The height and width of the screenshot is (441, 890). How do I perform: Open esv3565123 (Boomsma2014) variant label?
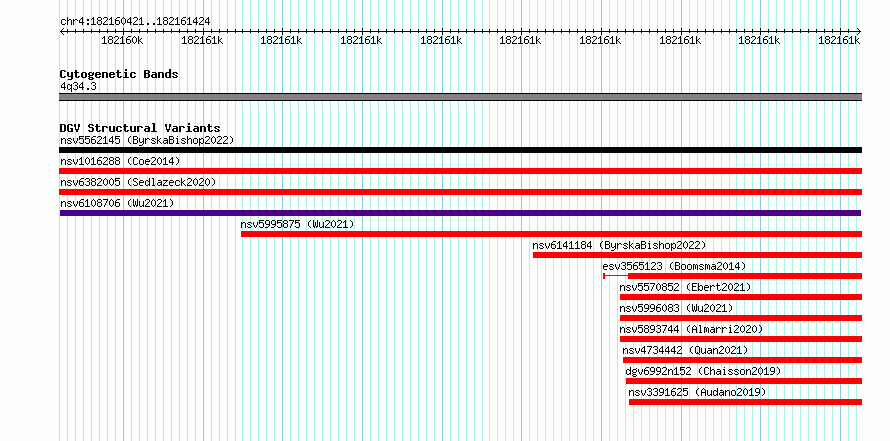(x=674, y=266)
